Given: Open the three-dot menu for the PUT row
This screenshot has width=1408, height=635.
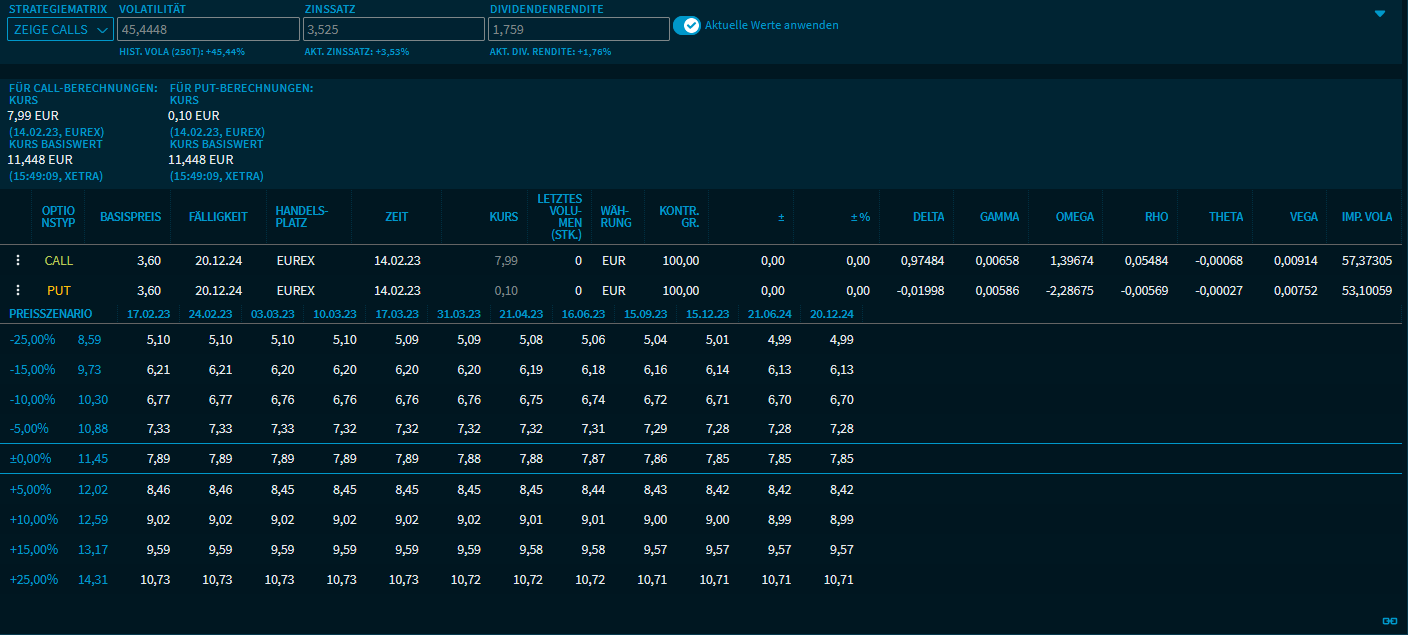Looking at the screenshot, I should (17, 290).
